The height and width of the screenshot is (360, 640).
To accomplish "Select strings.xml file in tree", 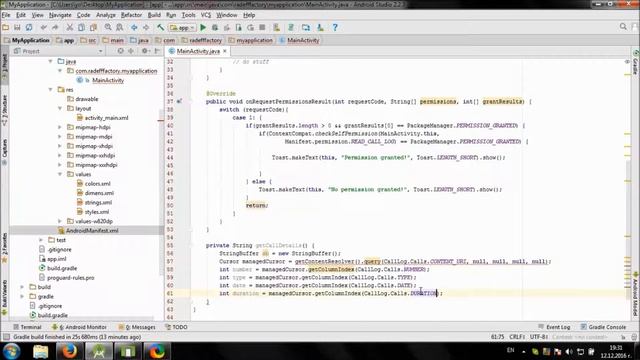I will pos(98,202).
